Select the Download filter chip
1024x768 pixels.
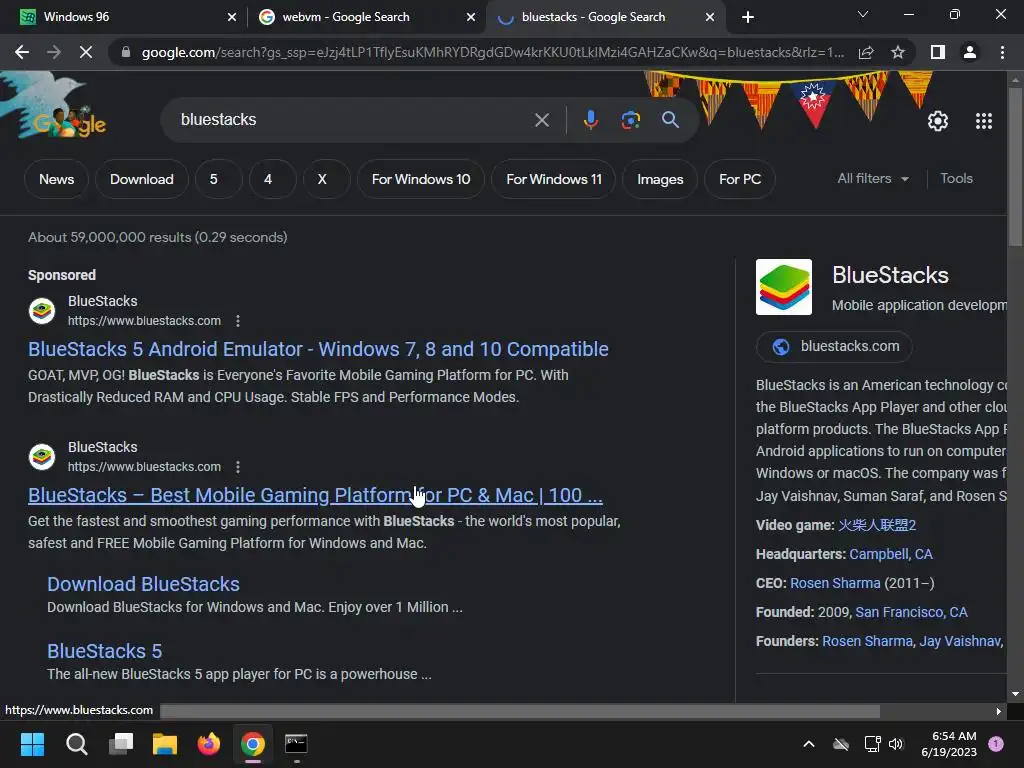(142, 179)
